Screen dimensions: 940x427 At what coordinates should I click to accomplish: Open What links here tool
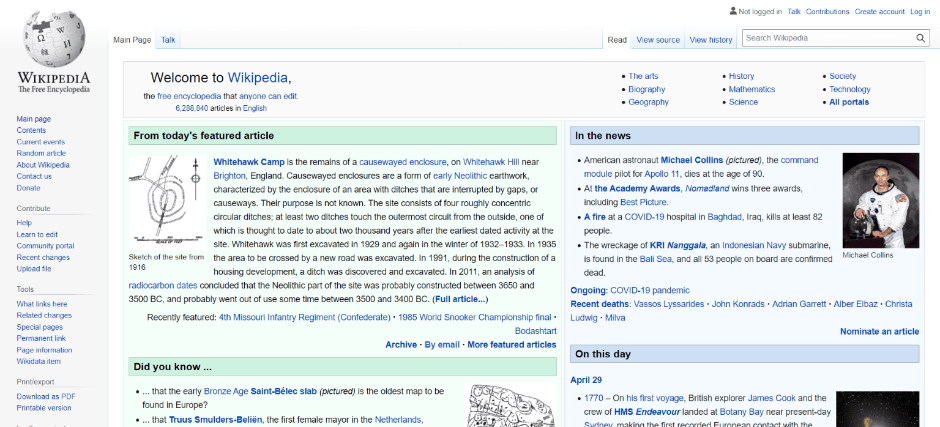click(x=41, y=304)
